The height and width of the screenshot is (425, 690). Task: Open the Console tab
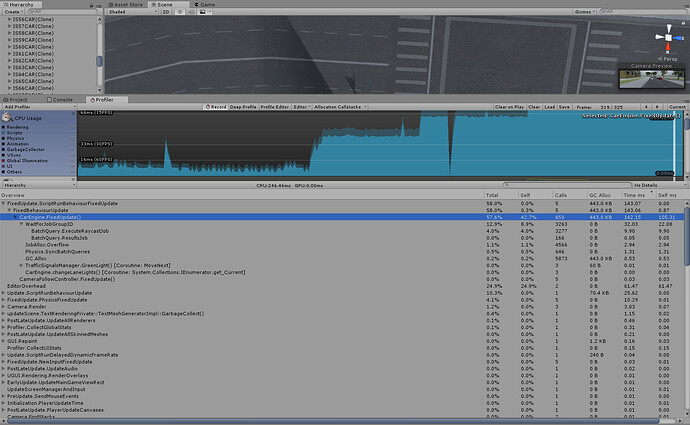click(60, 100)
